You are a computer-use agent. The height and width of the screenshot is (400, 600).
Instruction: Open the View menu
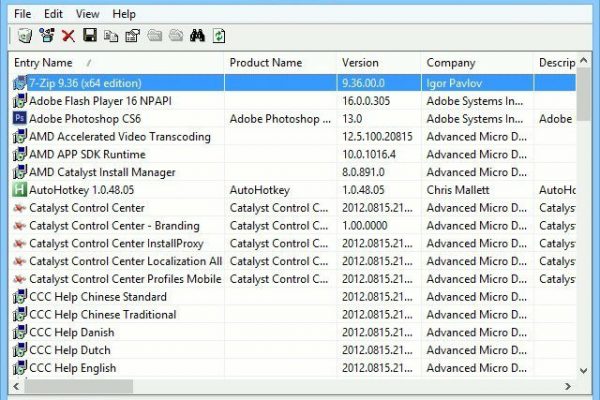point(87,14)
